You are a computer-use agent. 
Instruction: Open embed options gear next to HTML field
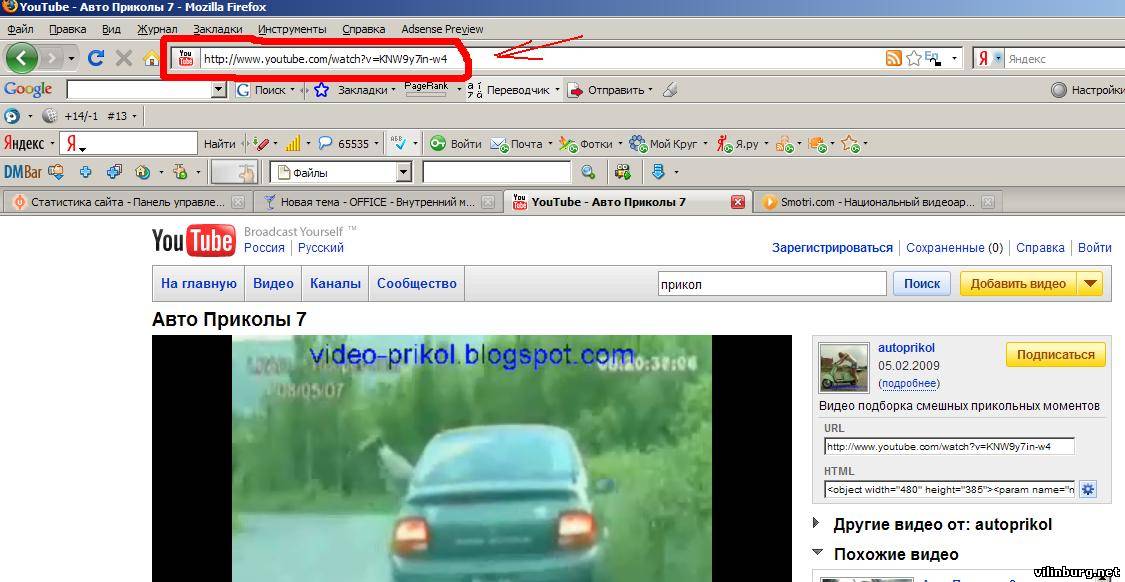point(1088,489)
